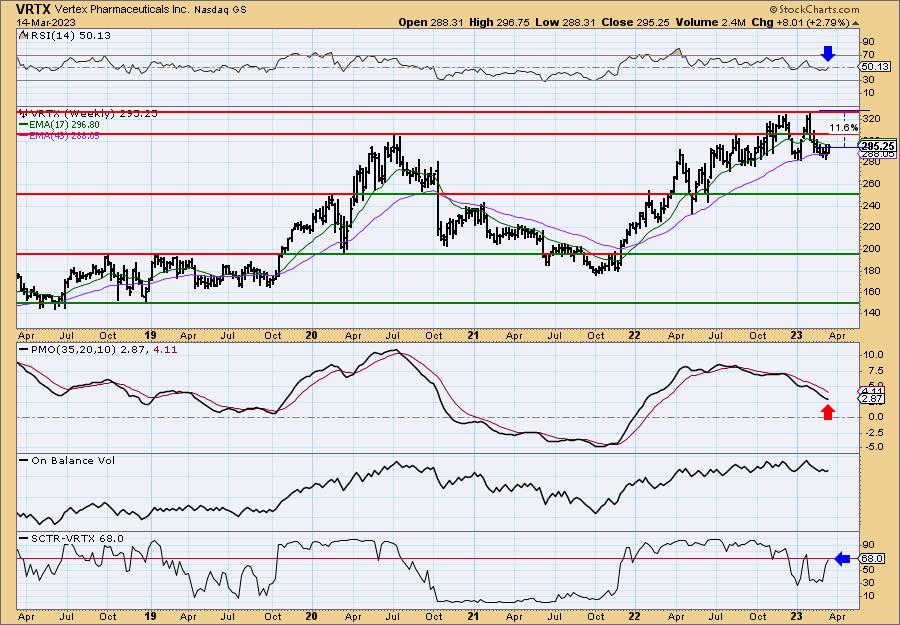The image size is (900, 625).
Task: Select the "Low 288.31" header value
Action: coord(567,22)
